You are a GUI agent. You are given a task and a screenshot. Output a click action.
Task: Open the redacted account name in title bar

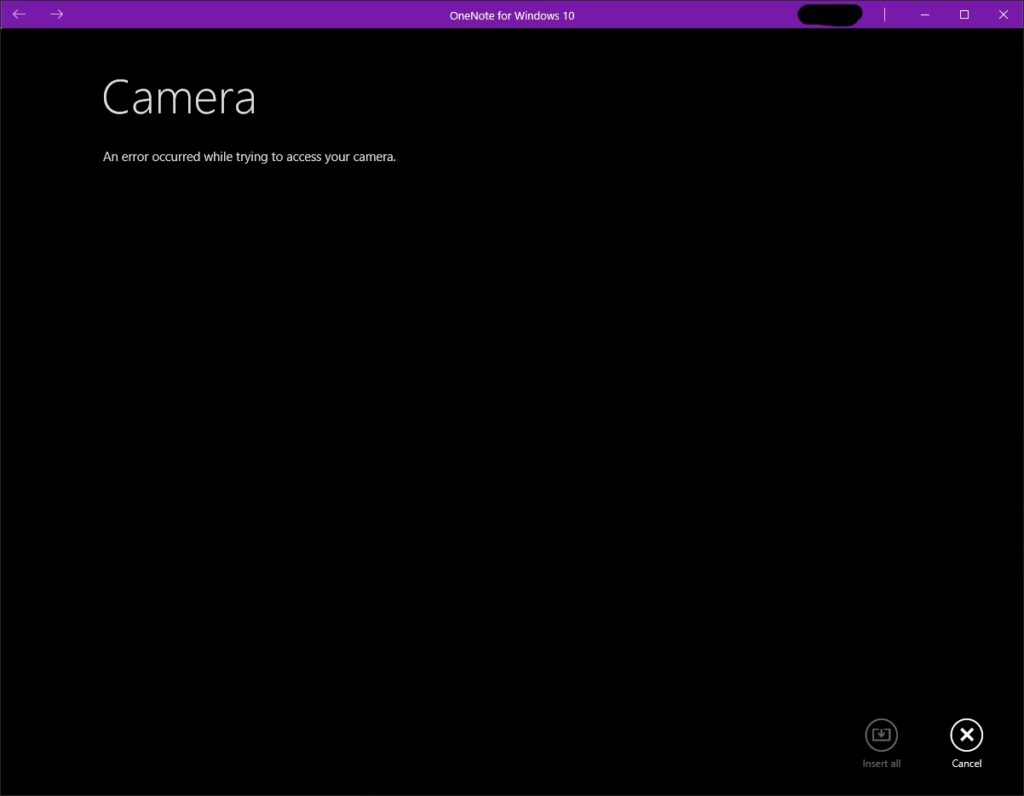[830, 14]
